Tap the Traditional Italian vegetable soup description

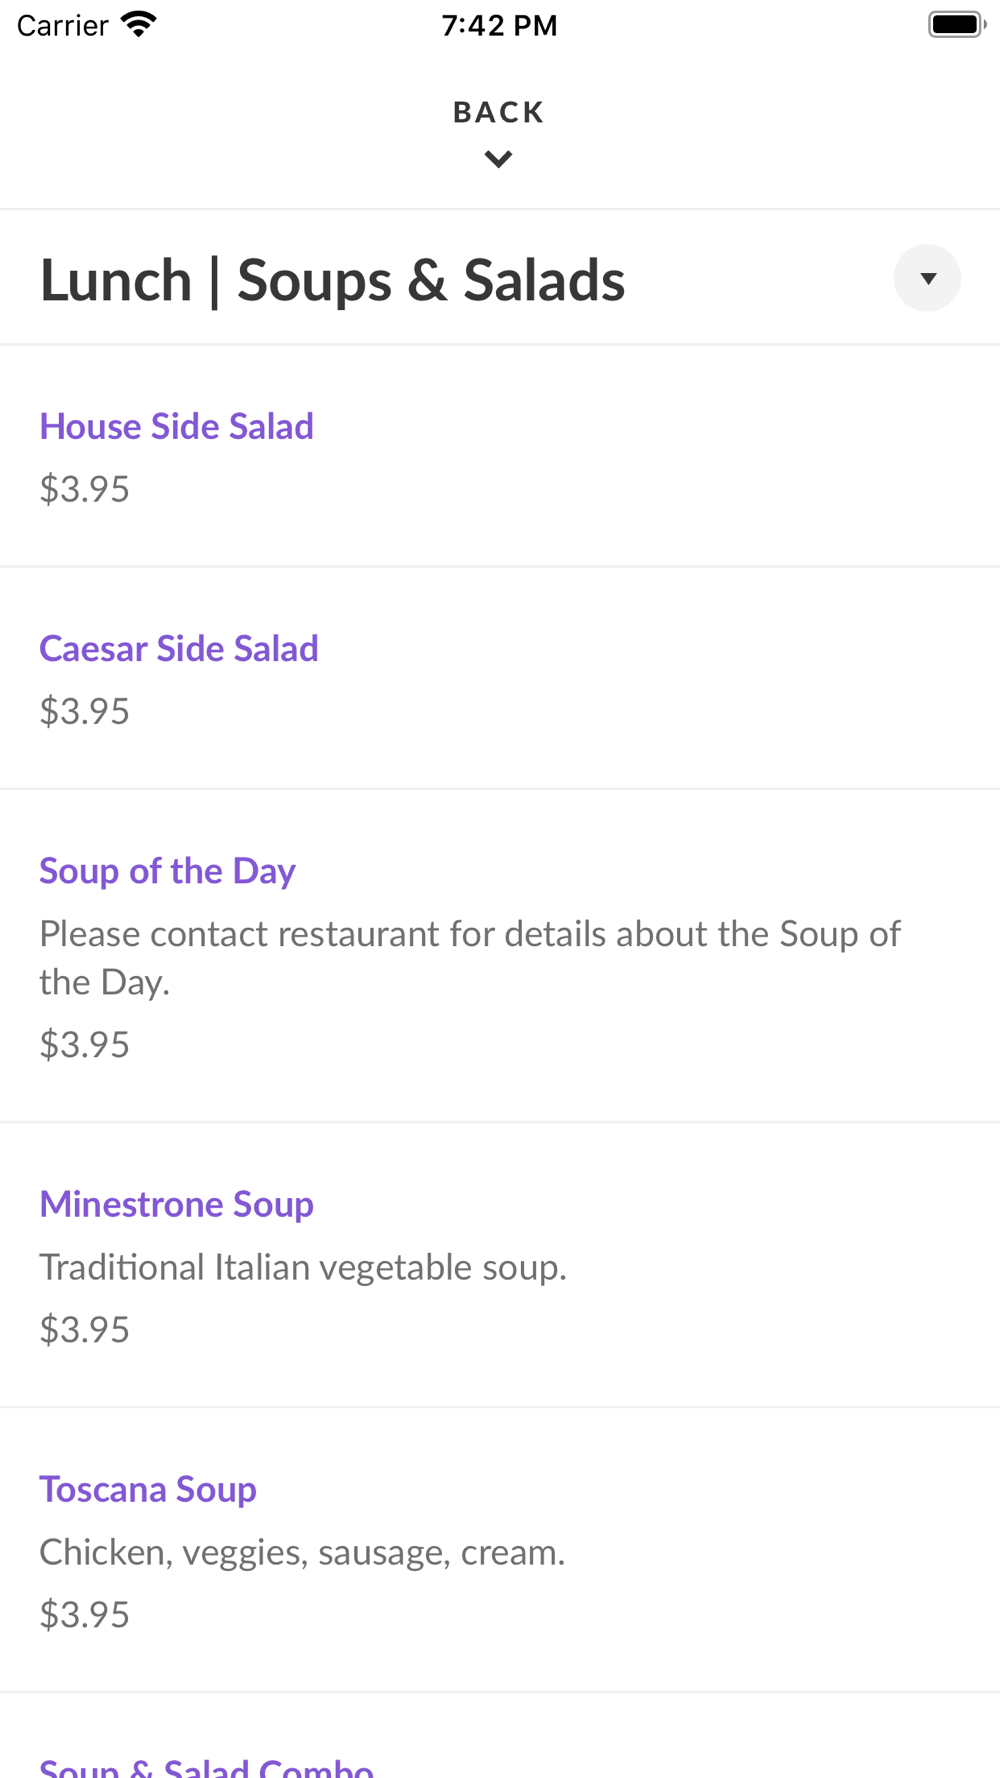coord(303,1267)
